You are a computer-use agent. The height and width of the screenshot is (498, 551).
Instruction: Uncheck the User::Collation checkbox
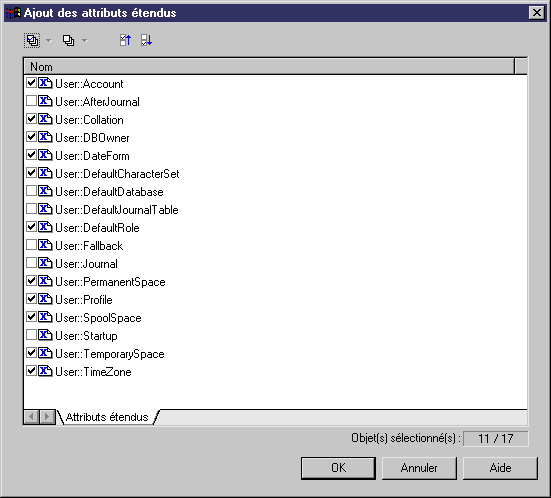click(31, 119)
